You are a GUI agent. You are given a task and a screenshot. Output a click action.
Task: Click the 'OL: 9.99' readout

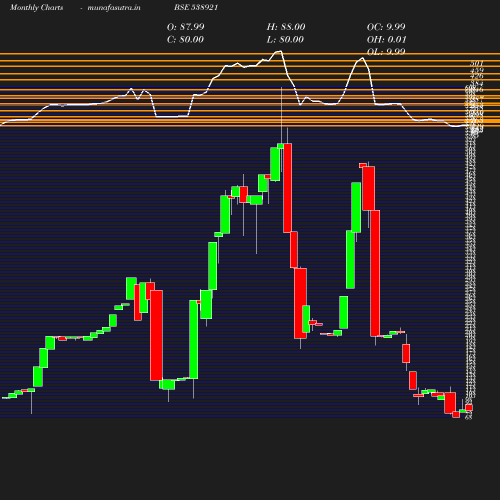(386, 52)
